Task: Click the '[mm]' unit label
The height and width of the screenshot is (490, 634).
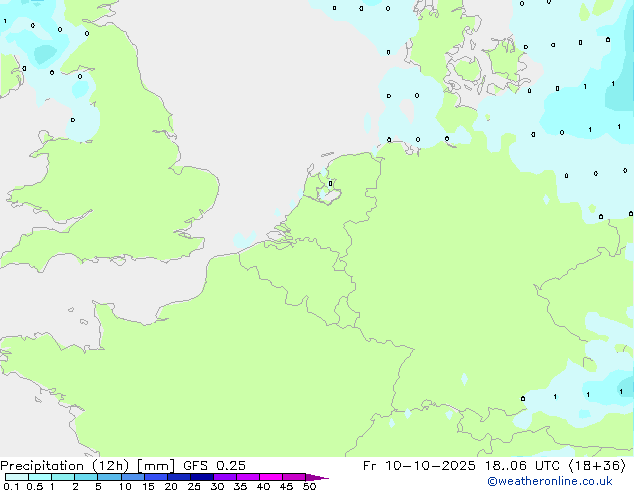Action: pos(156,466)
